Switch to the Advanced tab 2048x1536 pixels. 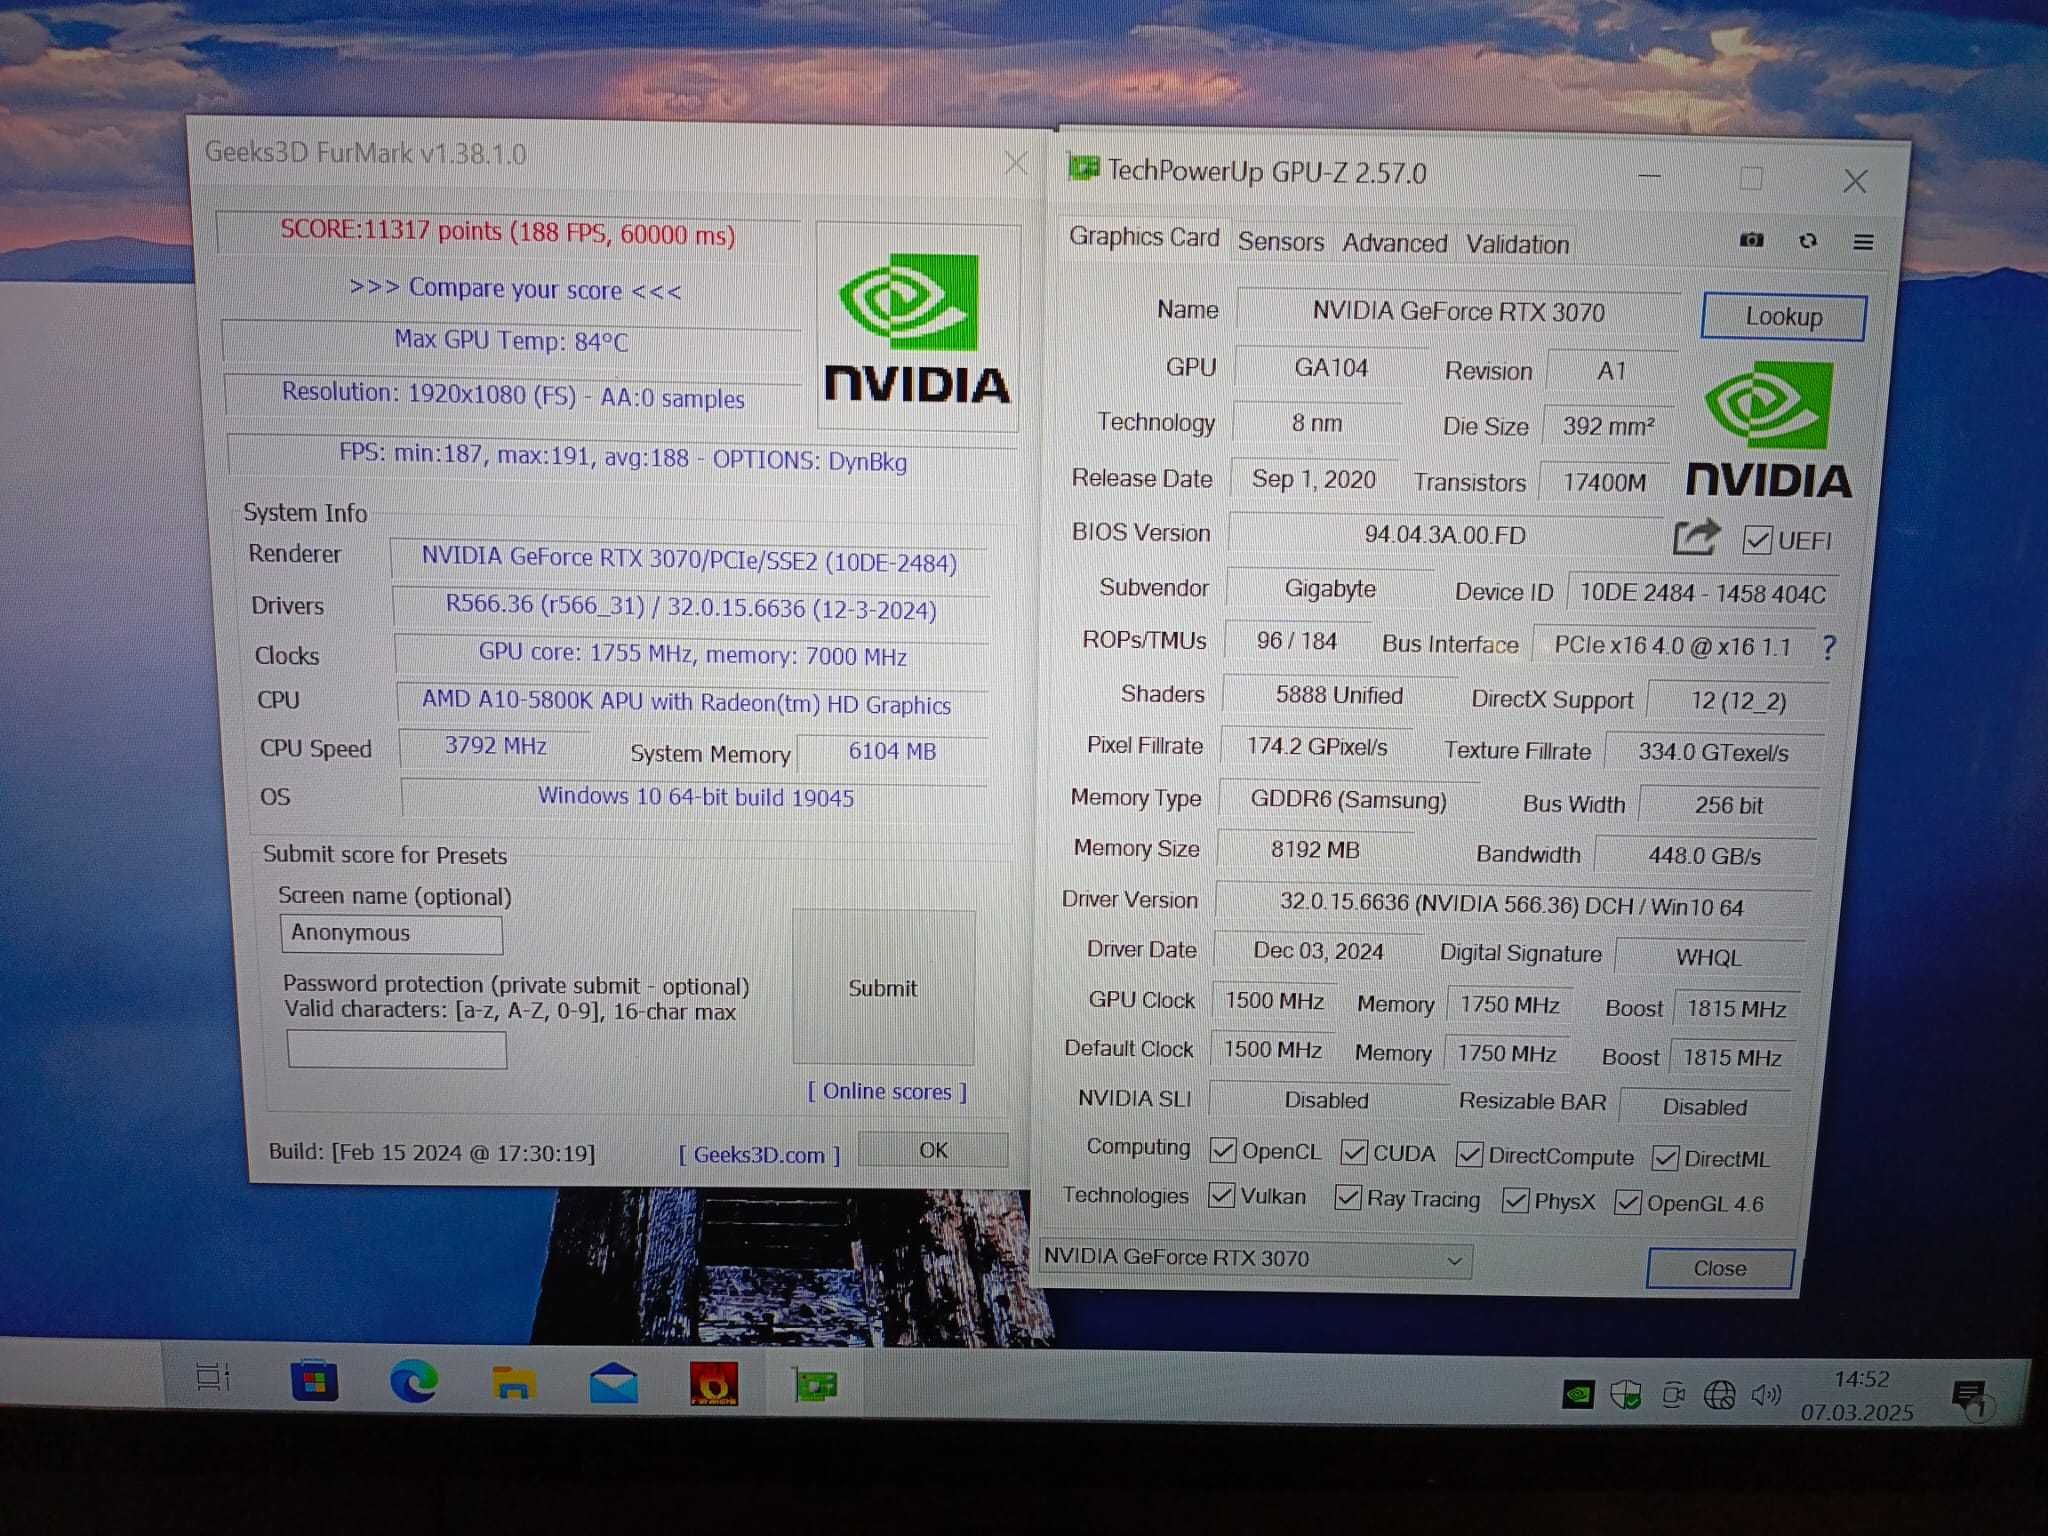click(1394, 244)
